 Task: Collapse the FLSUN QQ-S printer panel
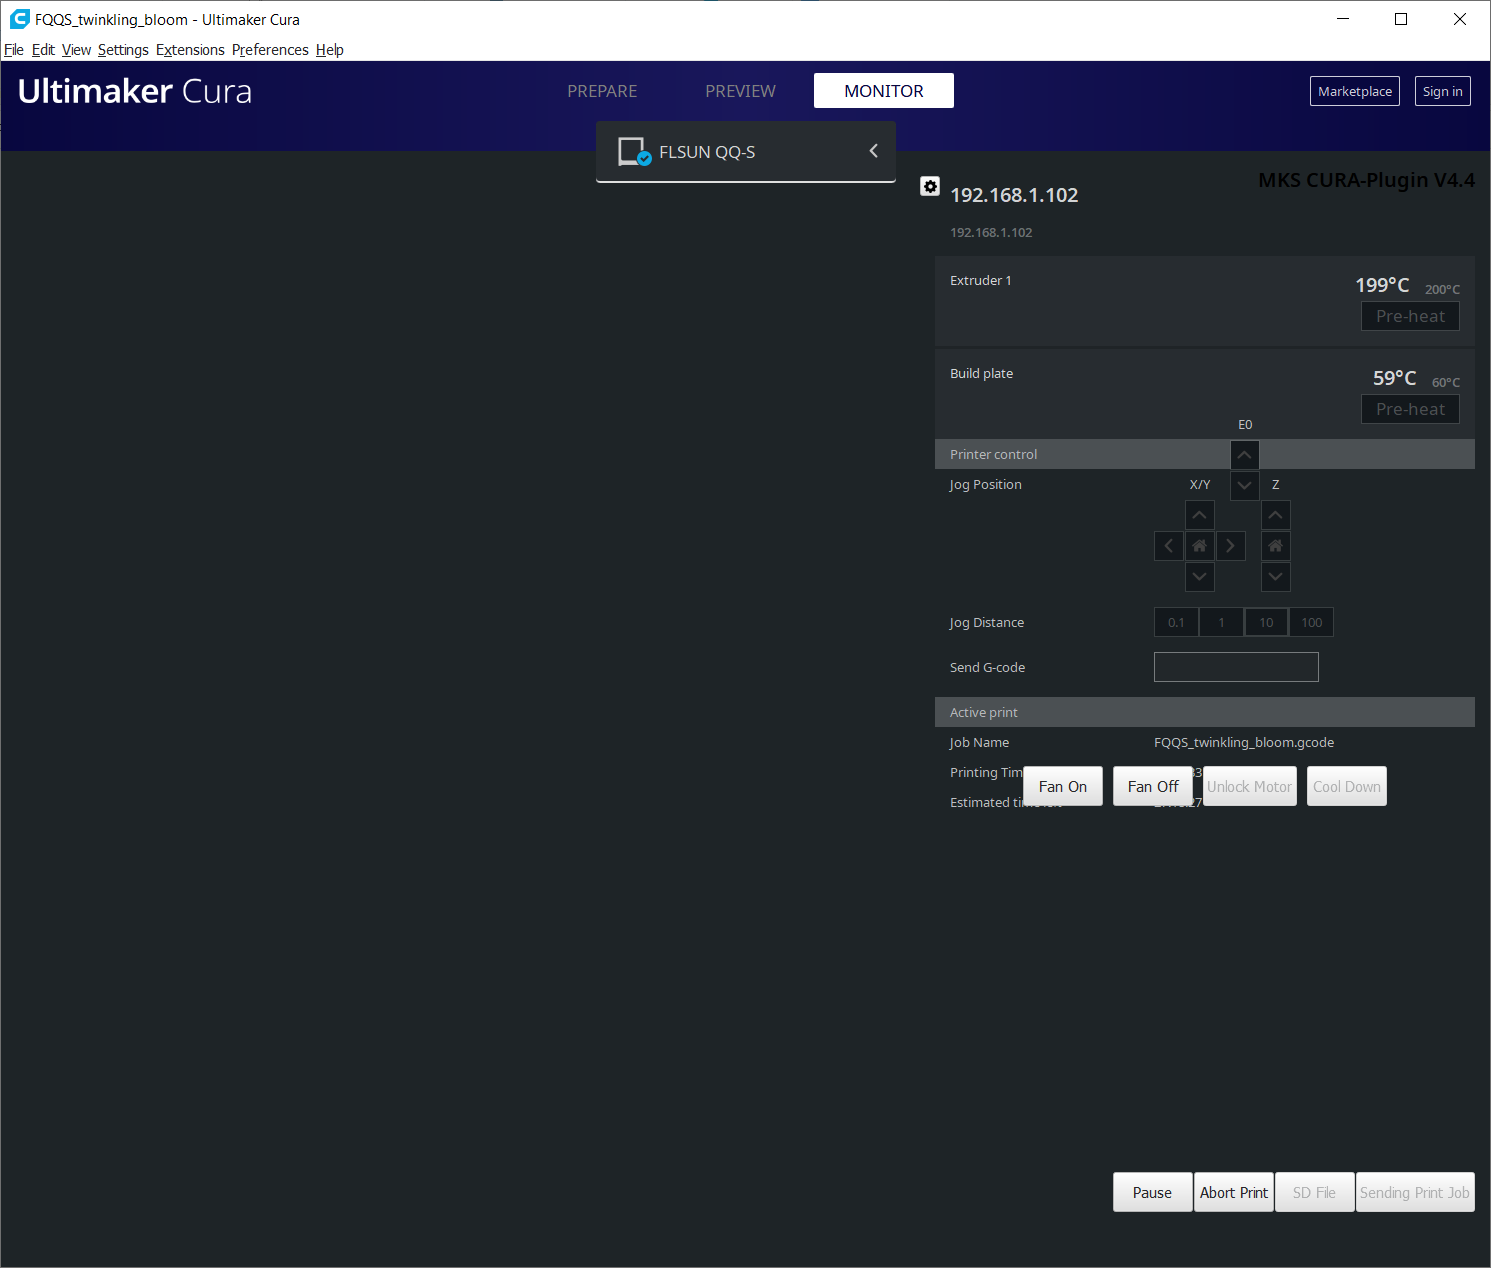(x=872, y=150)
